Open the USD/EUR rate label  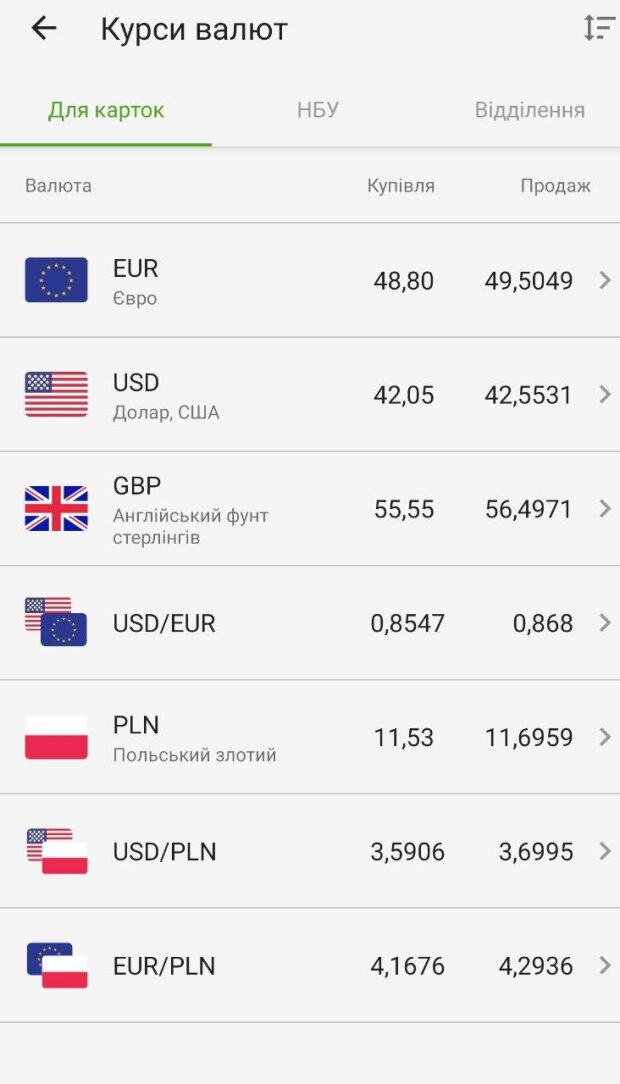[164, 623]
